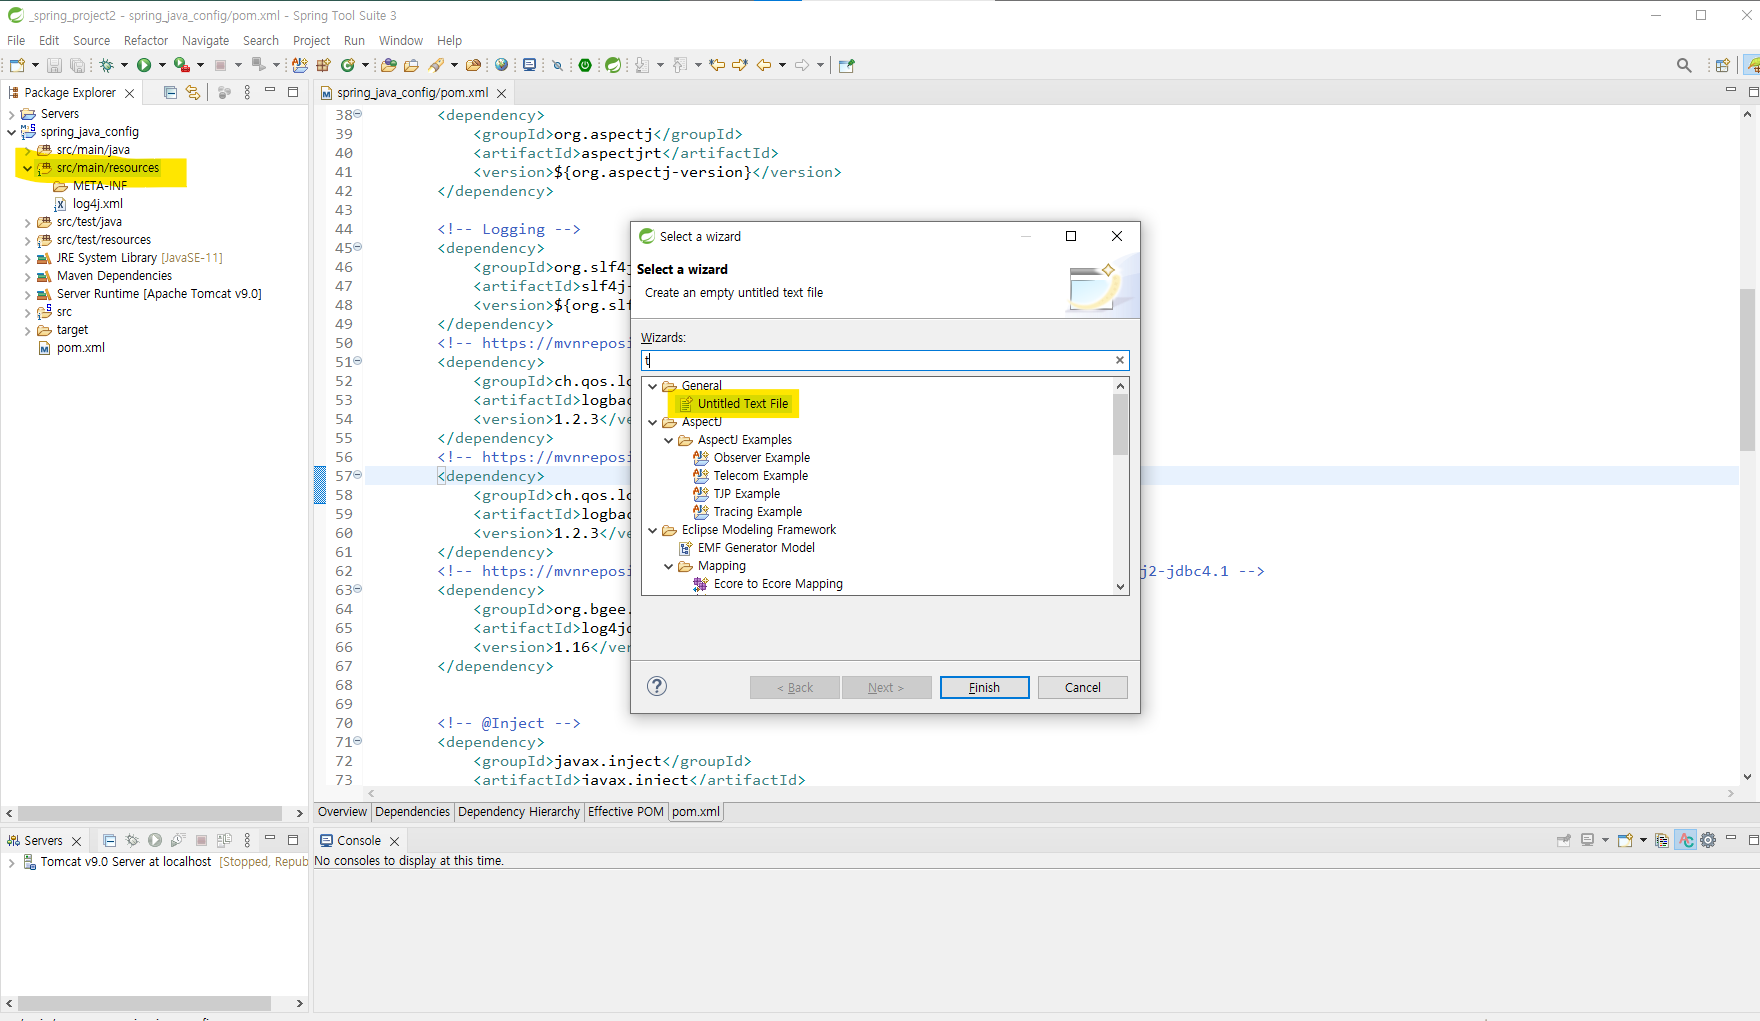Select Ecore to Ecore Mapping wizard
This screenshot has height=1021, width=1760.
tap(778, 584)
